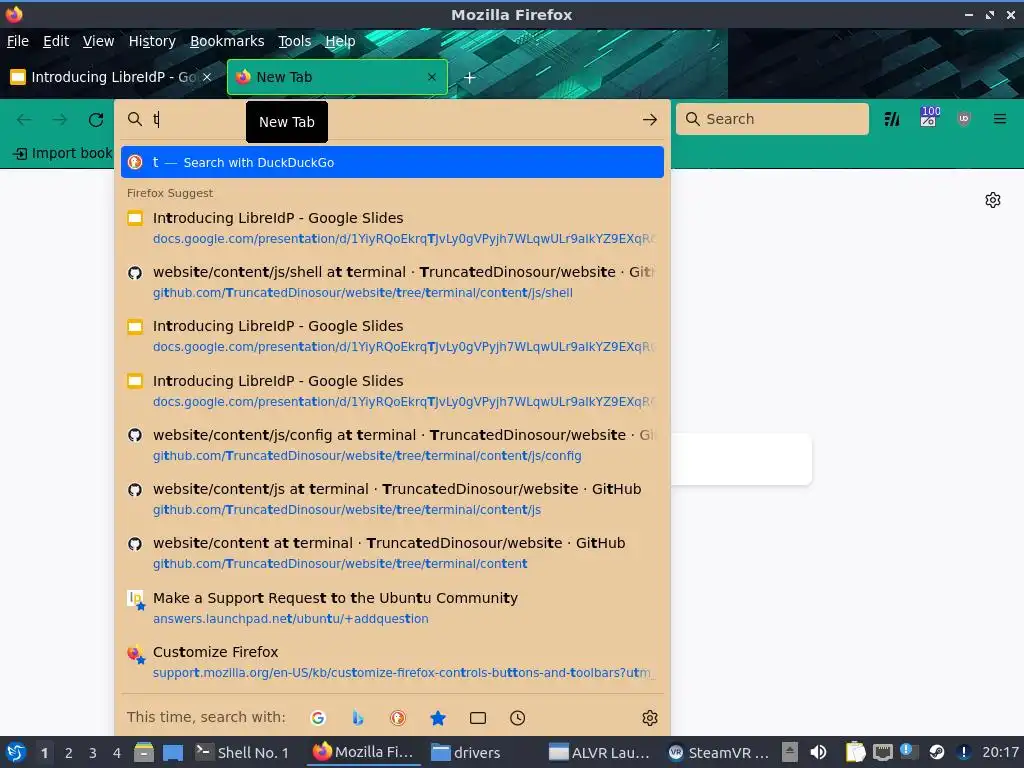Click the Forward navigation arrow
Viewport: 1024px width, 768px height.
click(x=60, y=120)
